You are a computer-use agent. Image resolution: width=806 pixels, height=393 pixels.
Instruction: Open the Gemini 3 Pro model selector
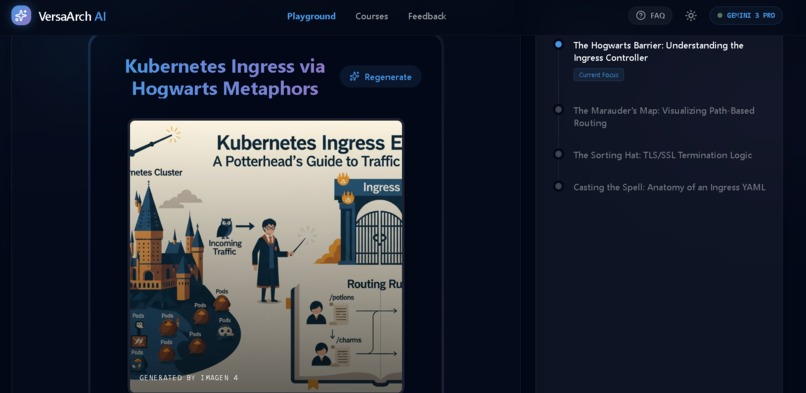point(746,15)
